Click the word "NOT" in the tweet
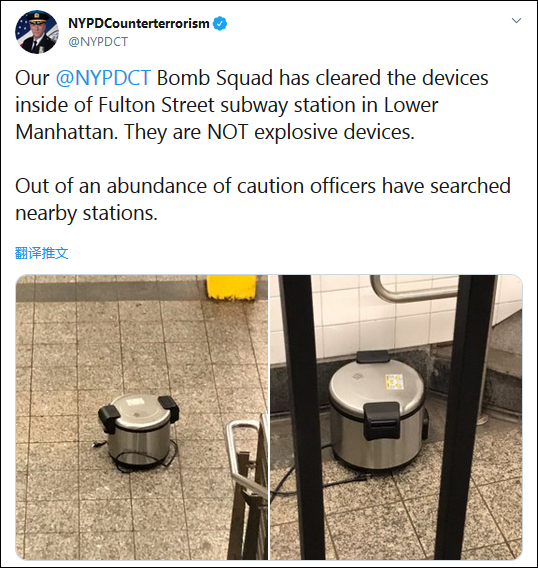Screen dimensions: 538x568 (228, 132)
